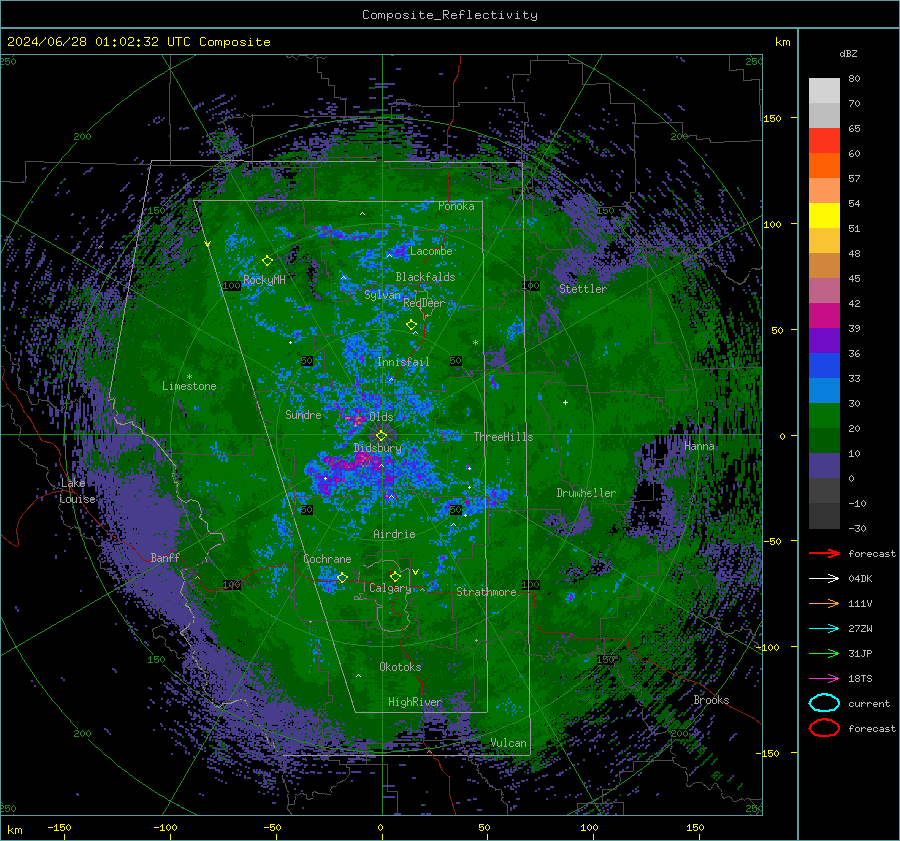Click the Banff label

165,557
